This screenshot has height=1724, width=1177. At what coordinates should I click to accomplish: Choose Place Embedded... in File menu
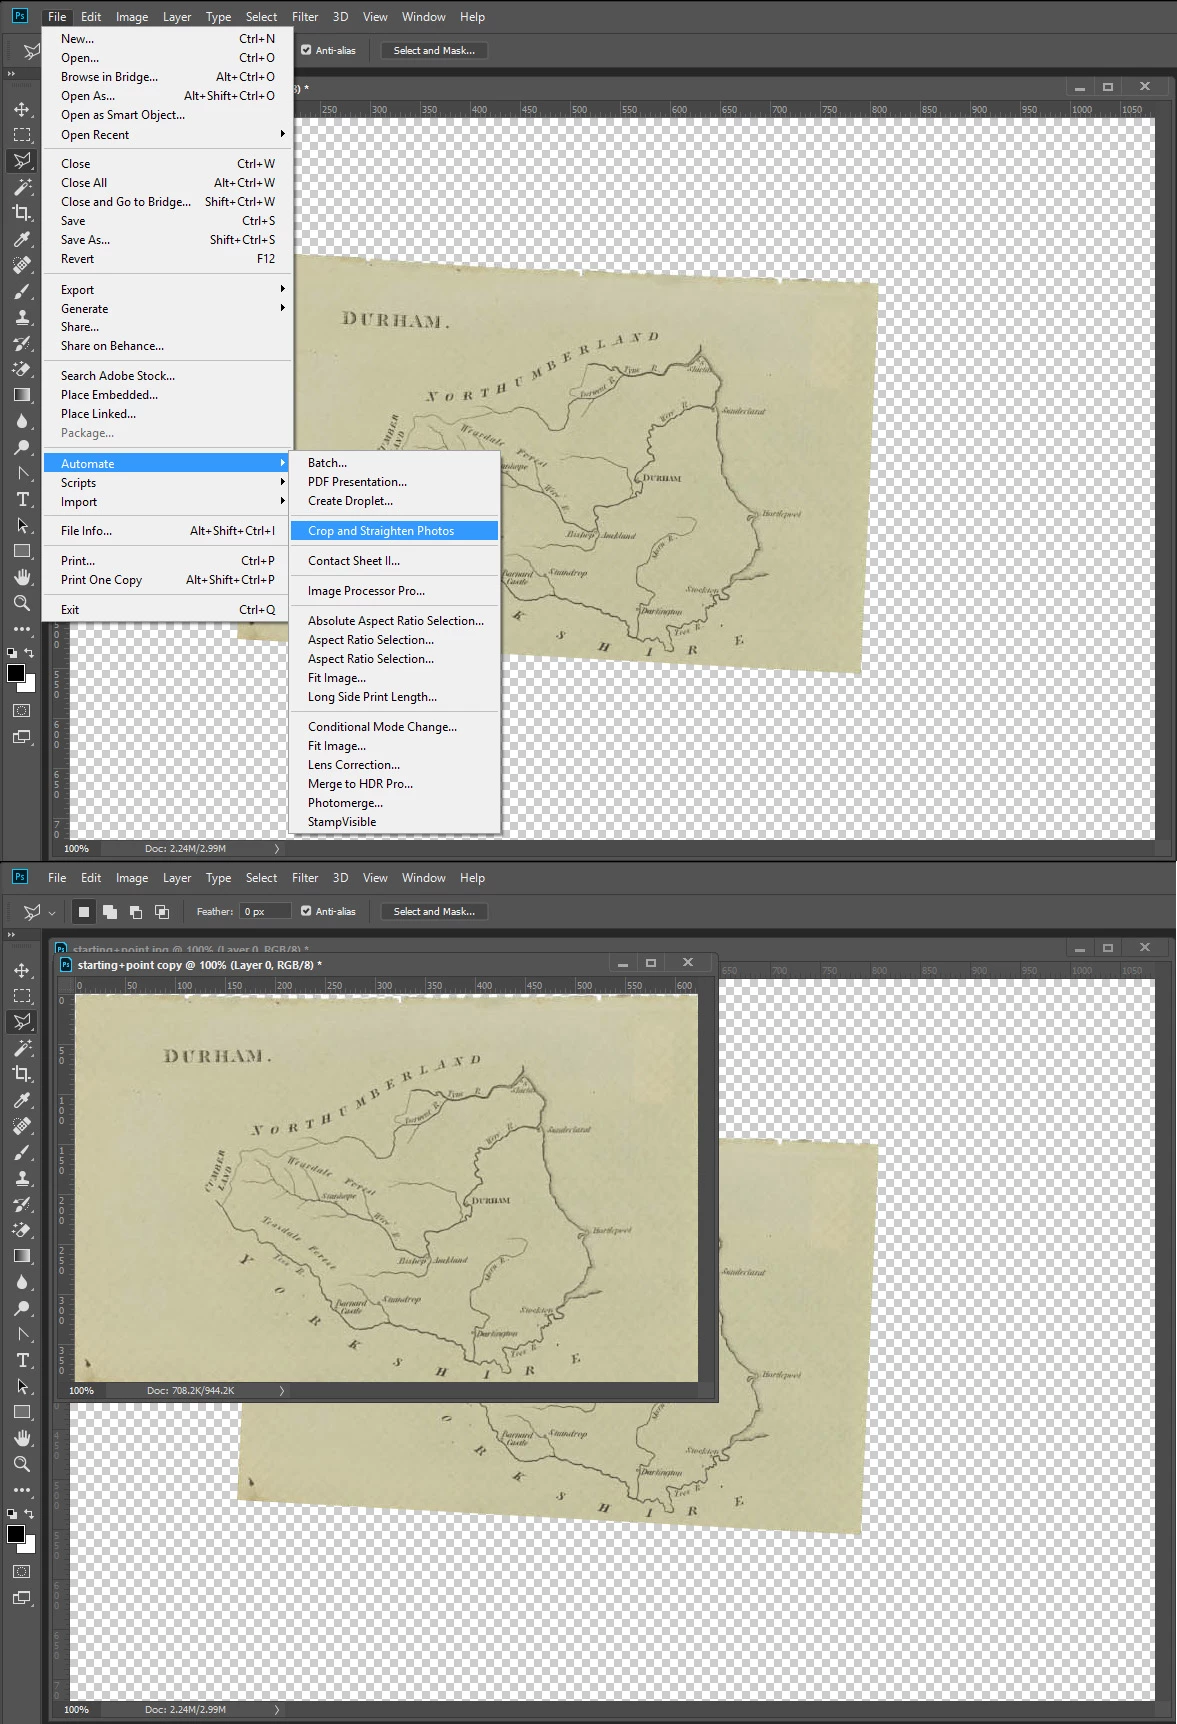coord(168,395)
